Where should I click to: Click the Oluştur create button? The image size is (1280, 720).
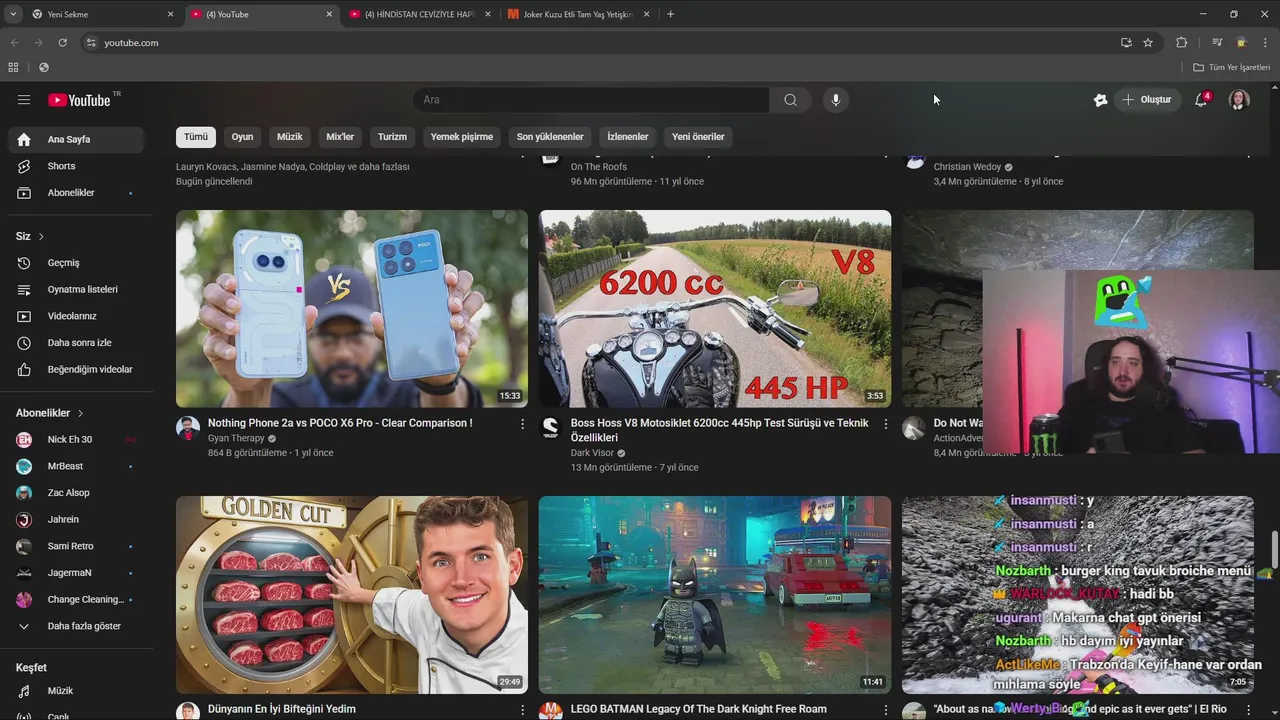(x=1147, y=100)
